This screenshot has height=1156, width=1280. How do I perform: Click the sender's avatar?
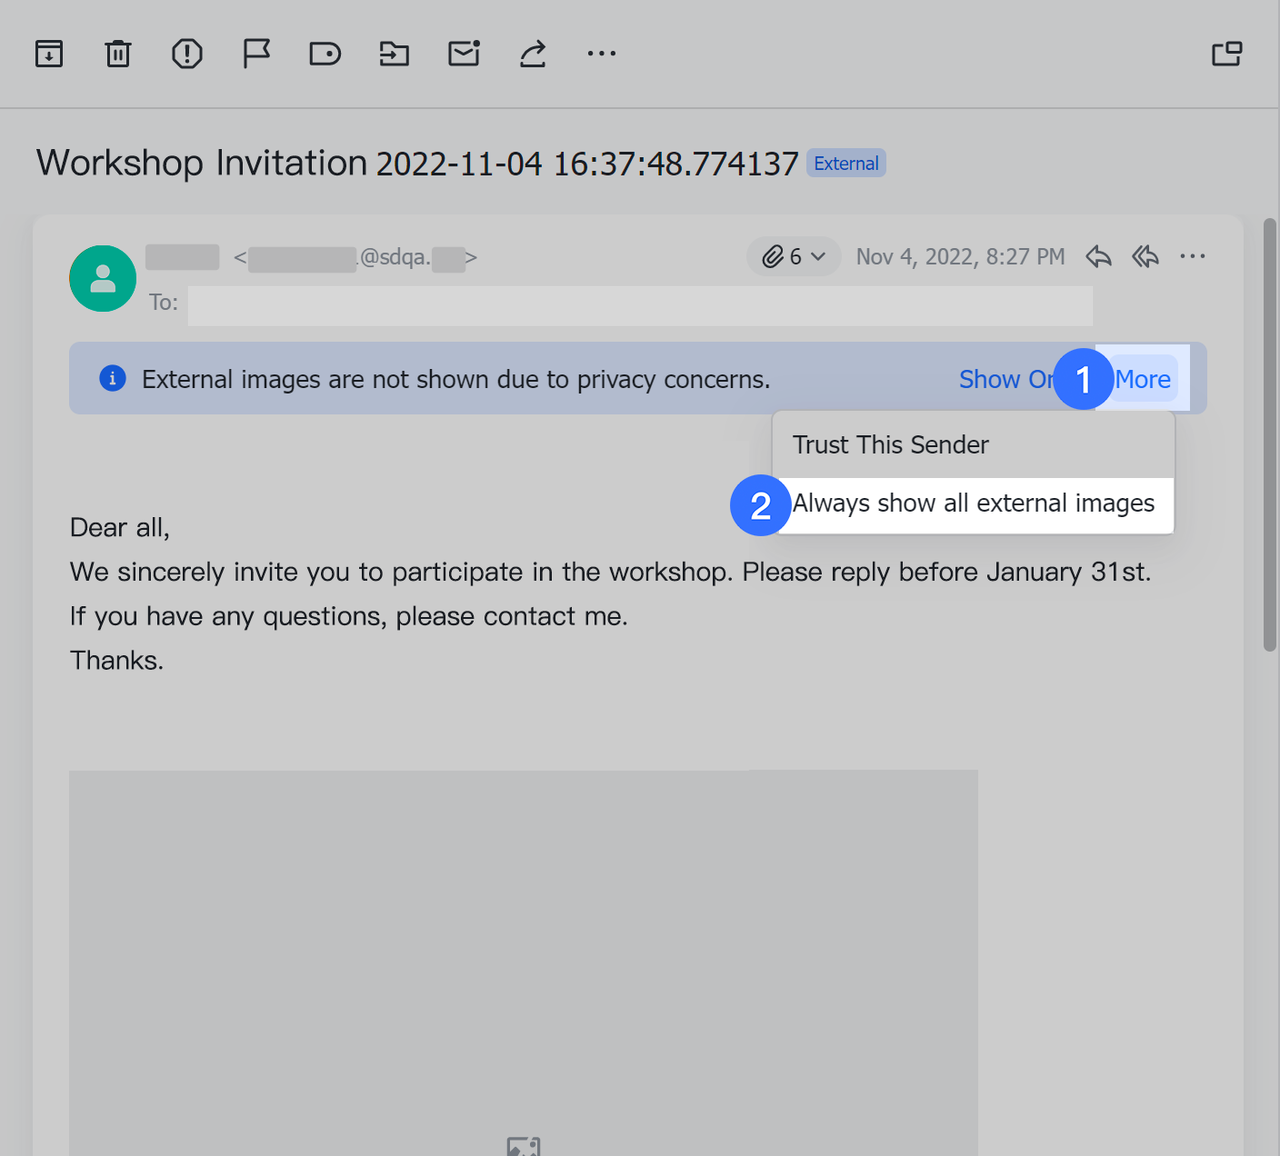(102, 278)
